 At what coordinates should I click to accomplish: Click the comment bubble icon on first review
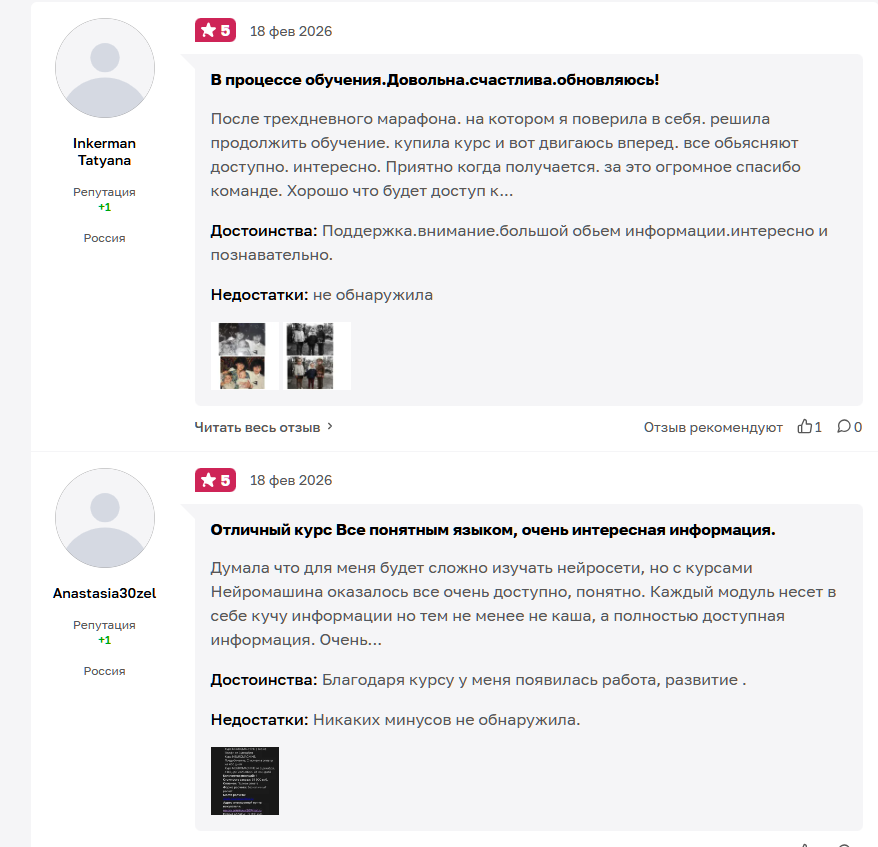[844, 427]
